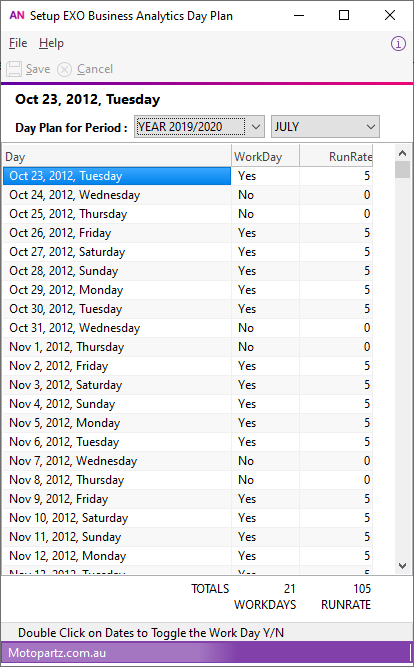Click the WorkDay column header
The width and height of the screenshot is (414, 667).
266,157
